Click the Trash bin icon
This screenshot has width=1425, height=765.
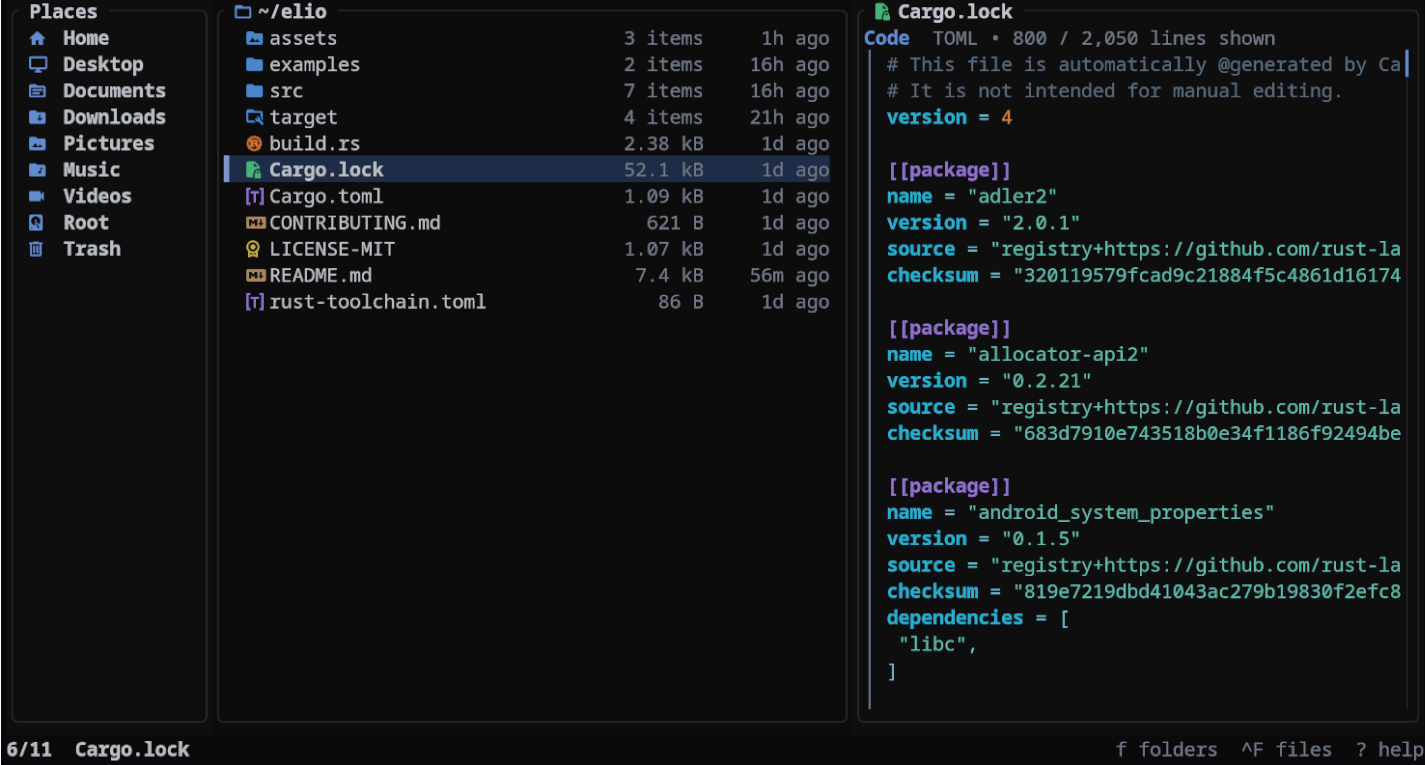pyautogui.click(x=38, y=250)
